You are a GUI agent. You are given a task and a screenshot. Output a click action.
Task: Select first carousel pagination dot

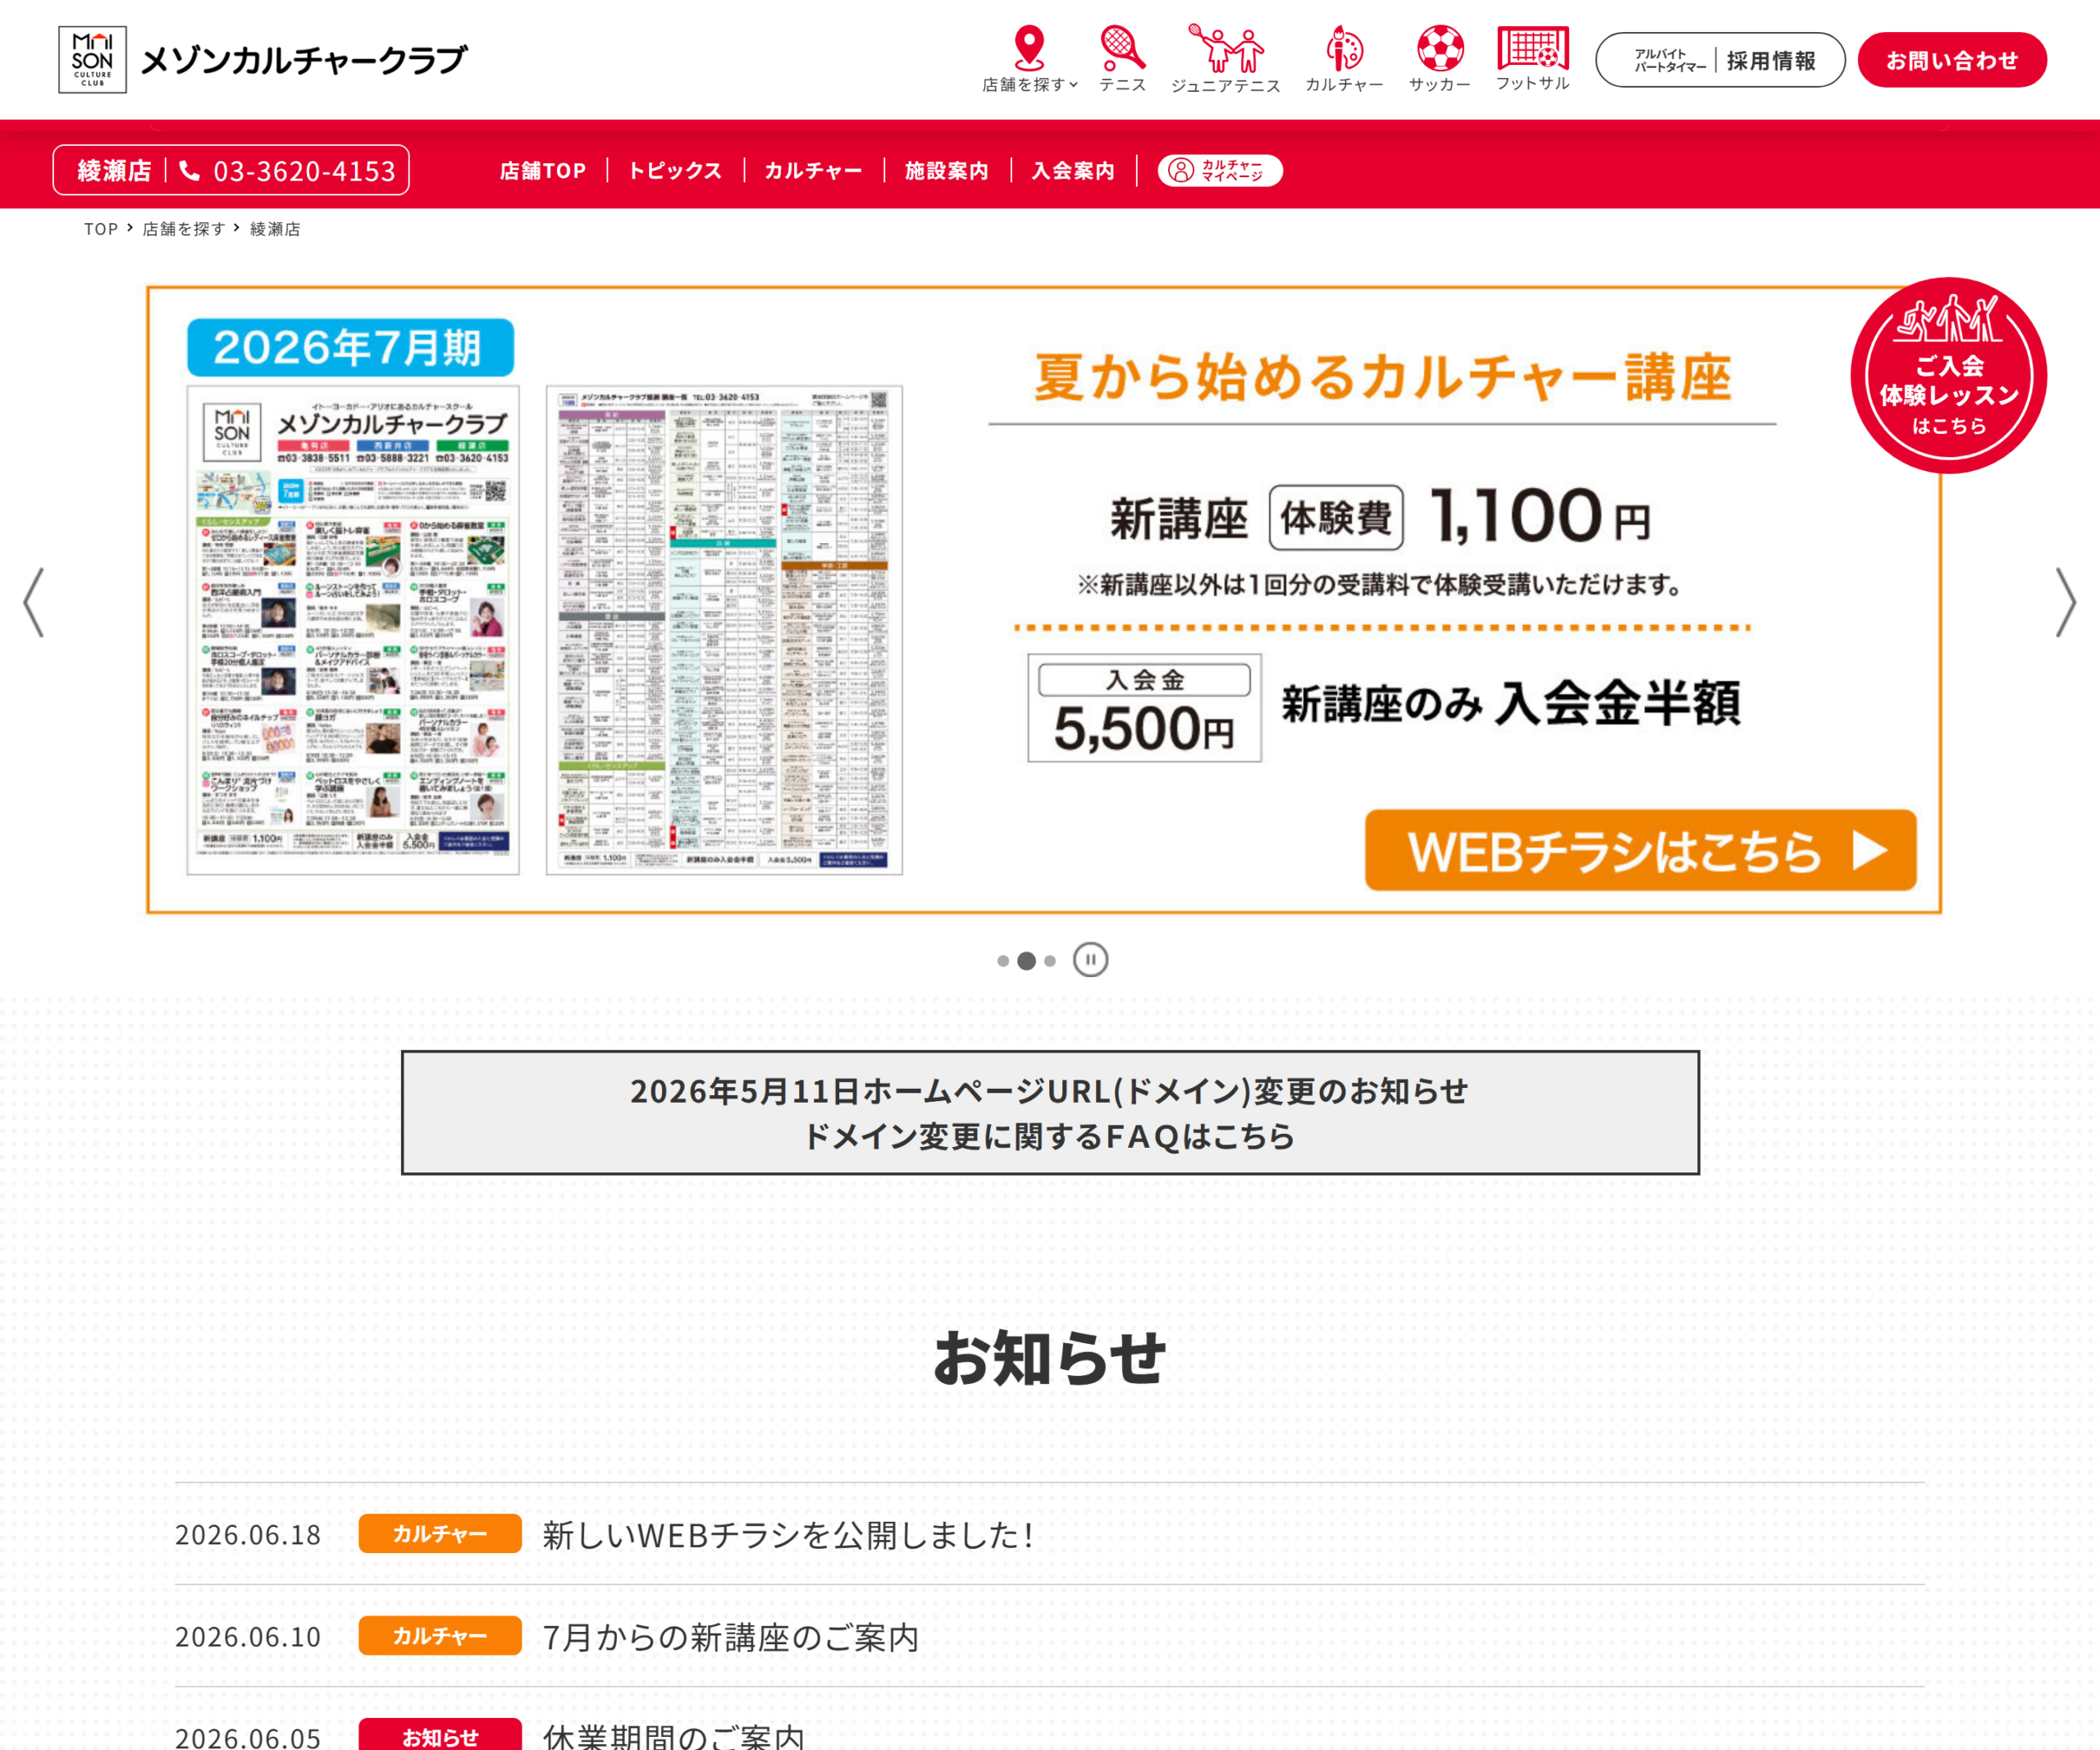pyautogui.click(x=1003, y=961)
